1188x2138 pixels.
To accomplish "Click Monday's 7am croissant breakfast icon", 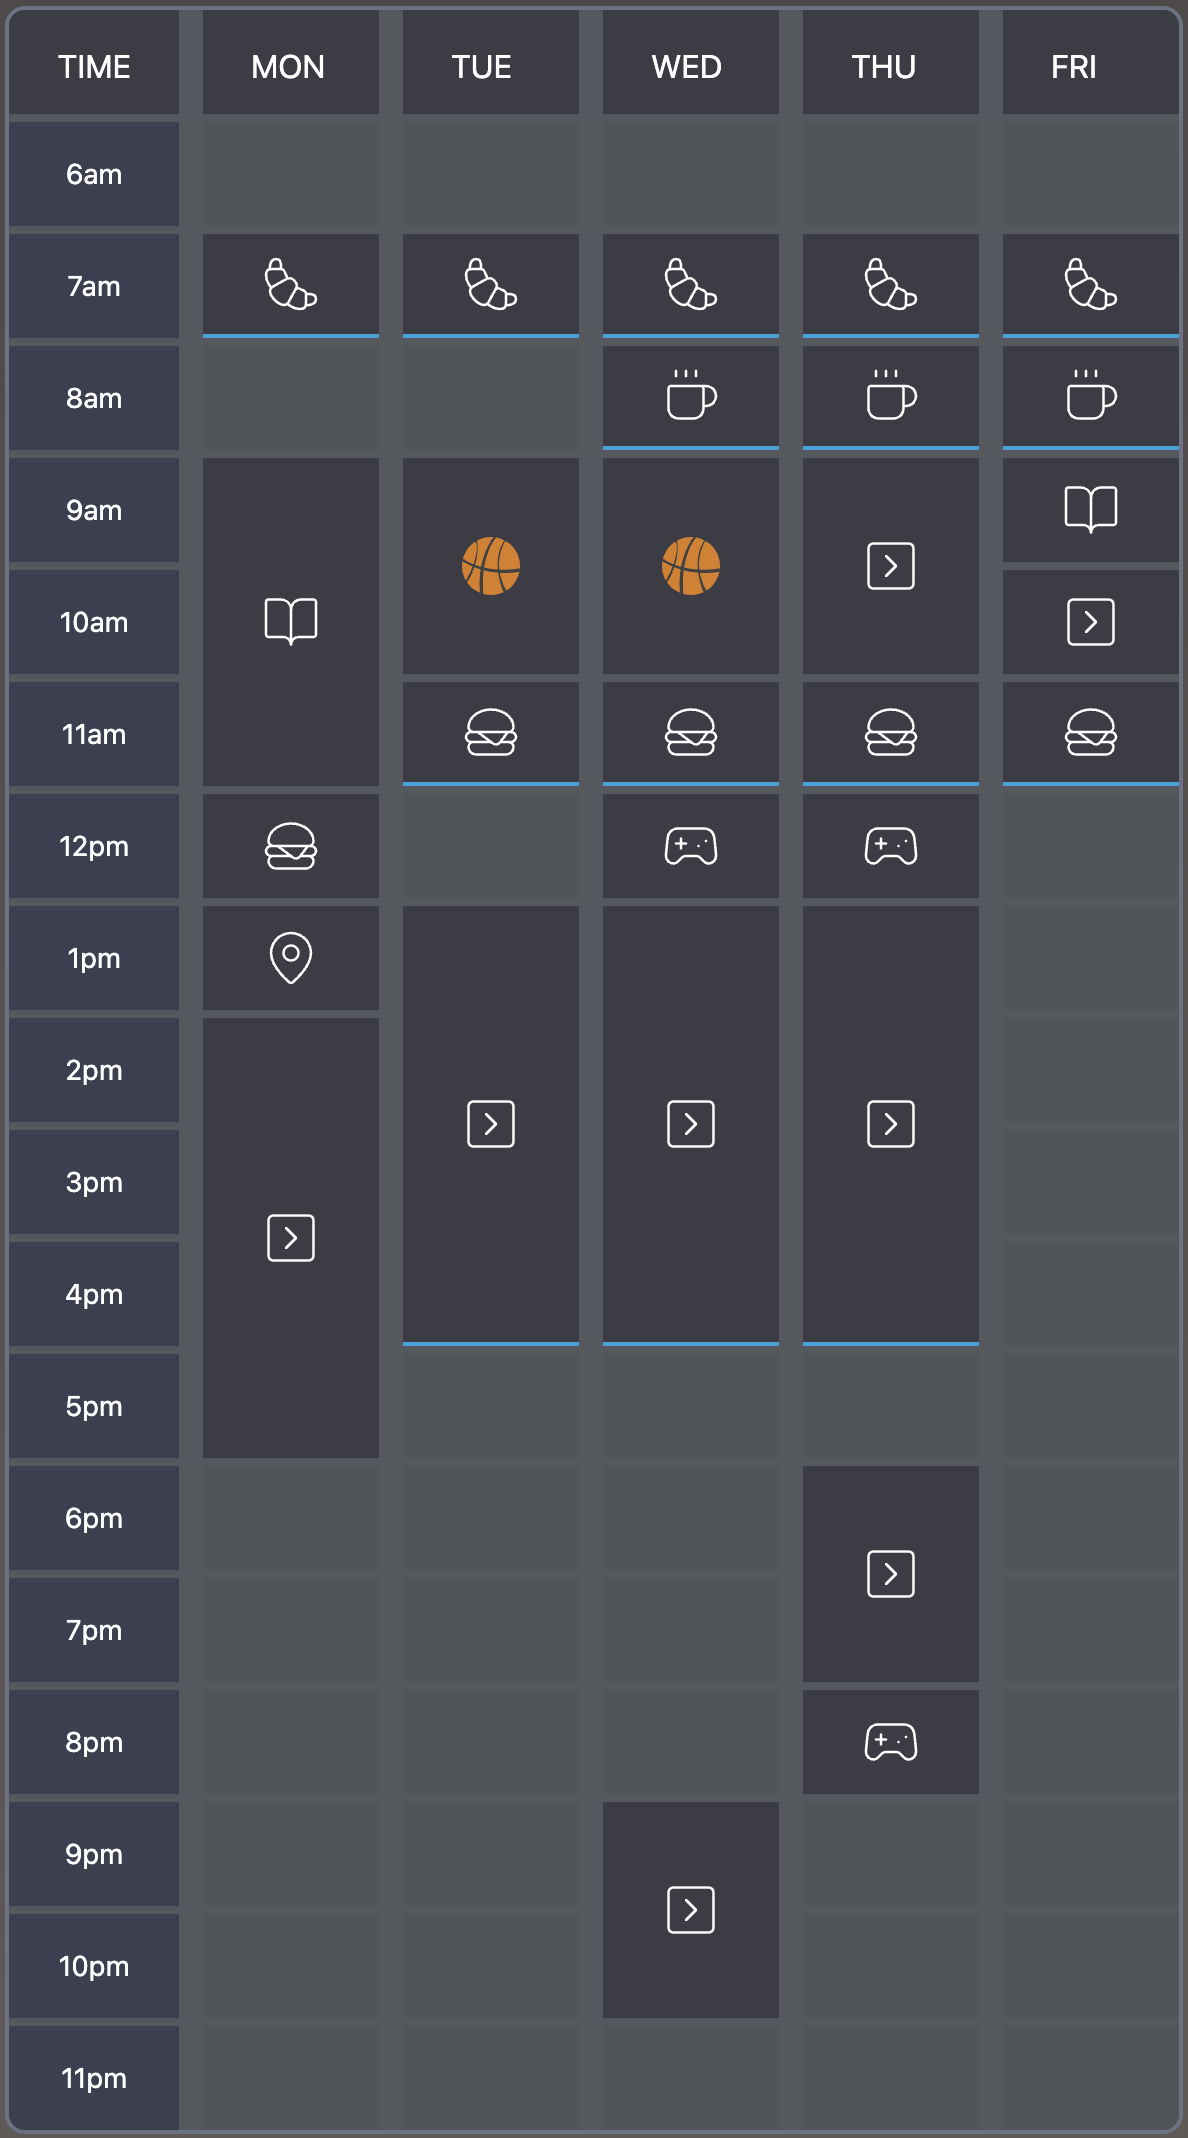I will [291, 285].
